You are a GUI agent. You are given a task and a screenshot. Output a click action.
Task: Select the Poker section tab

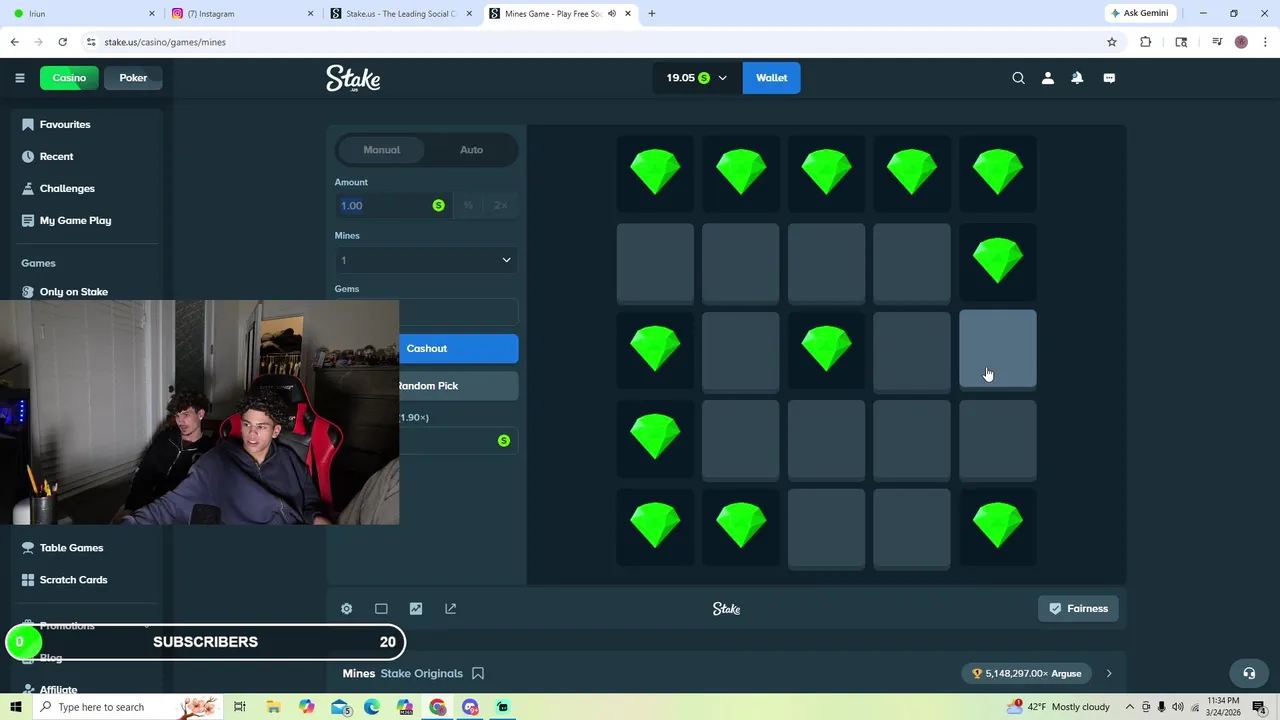pos(133,78)
